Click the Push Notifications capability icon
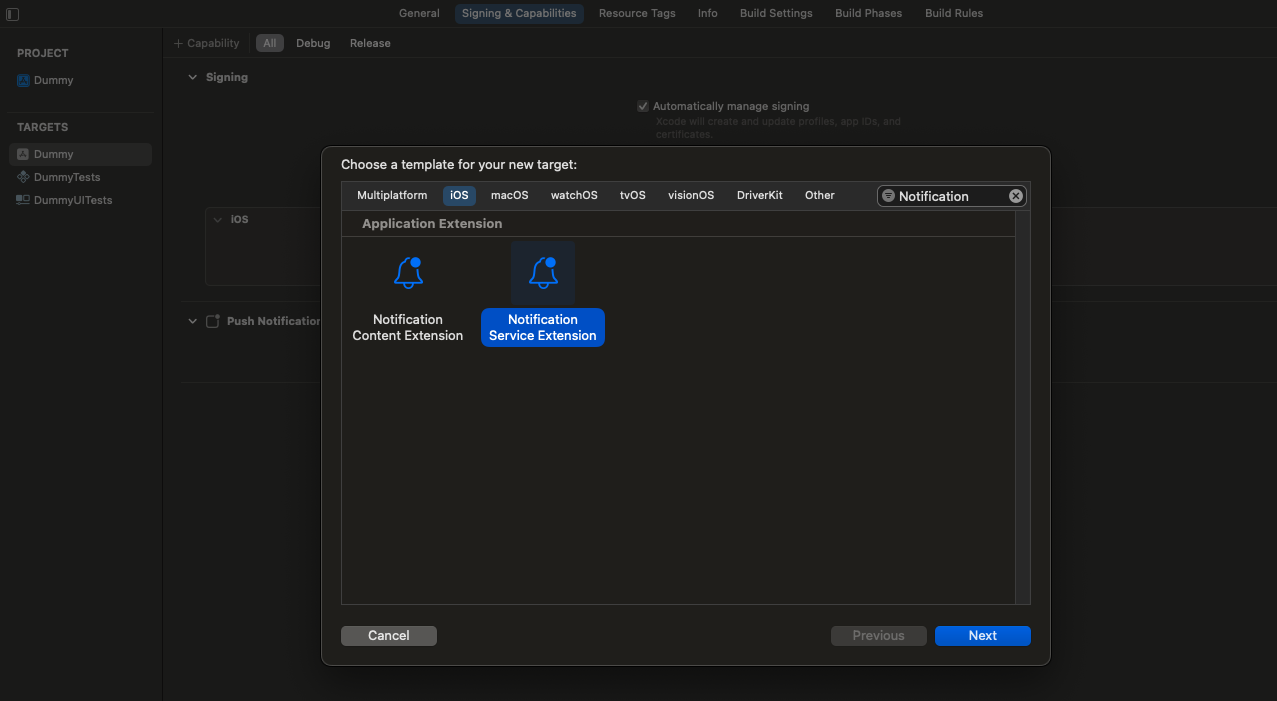 tap(212, 321)
